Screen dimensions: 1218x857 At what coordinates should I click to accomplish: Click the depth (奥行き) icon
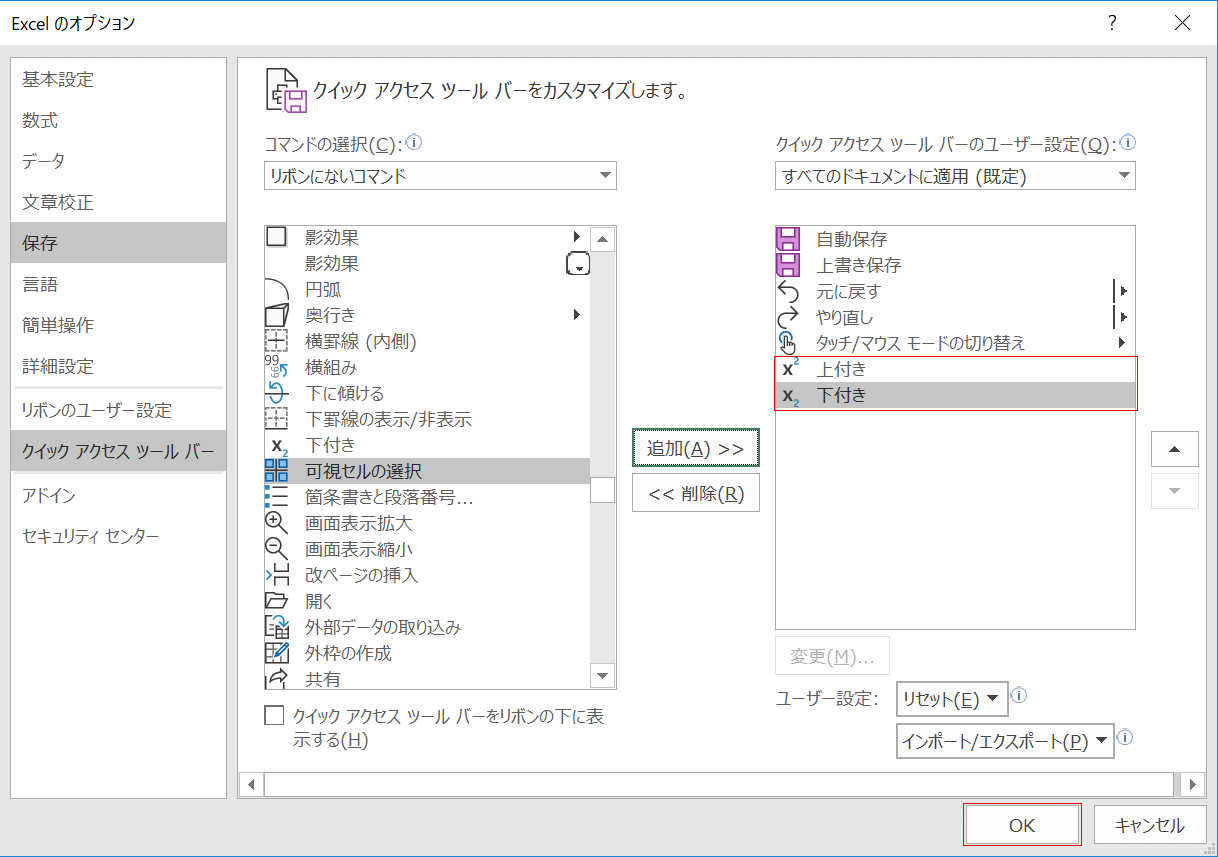pyautogui.click(x=277, y=315)
